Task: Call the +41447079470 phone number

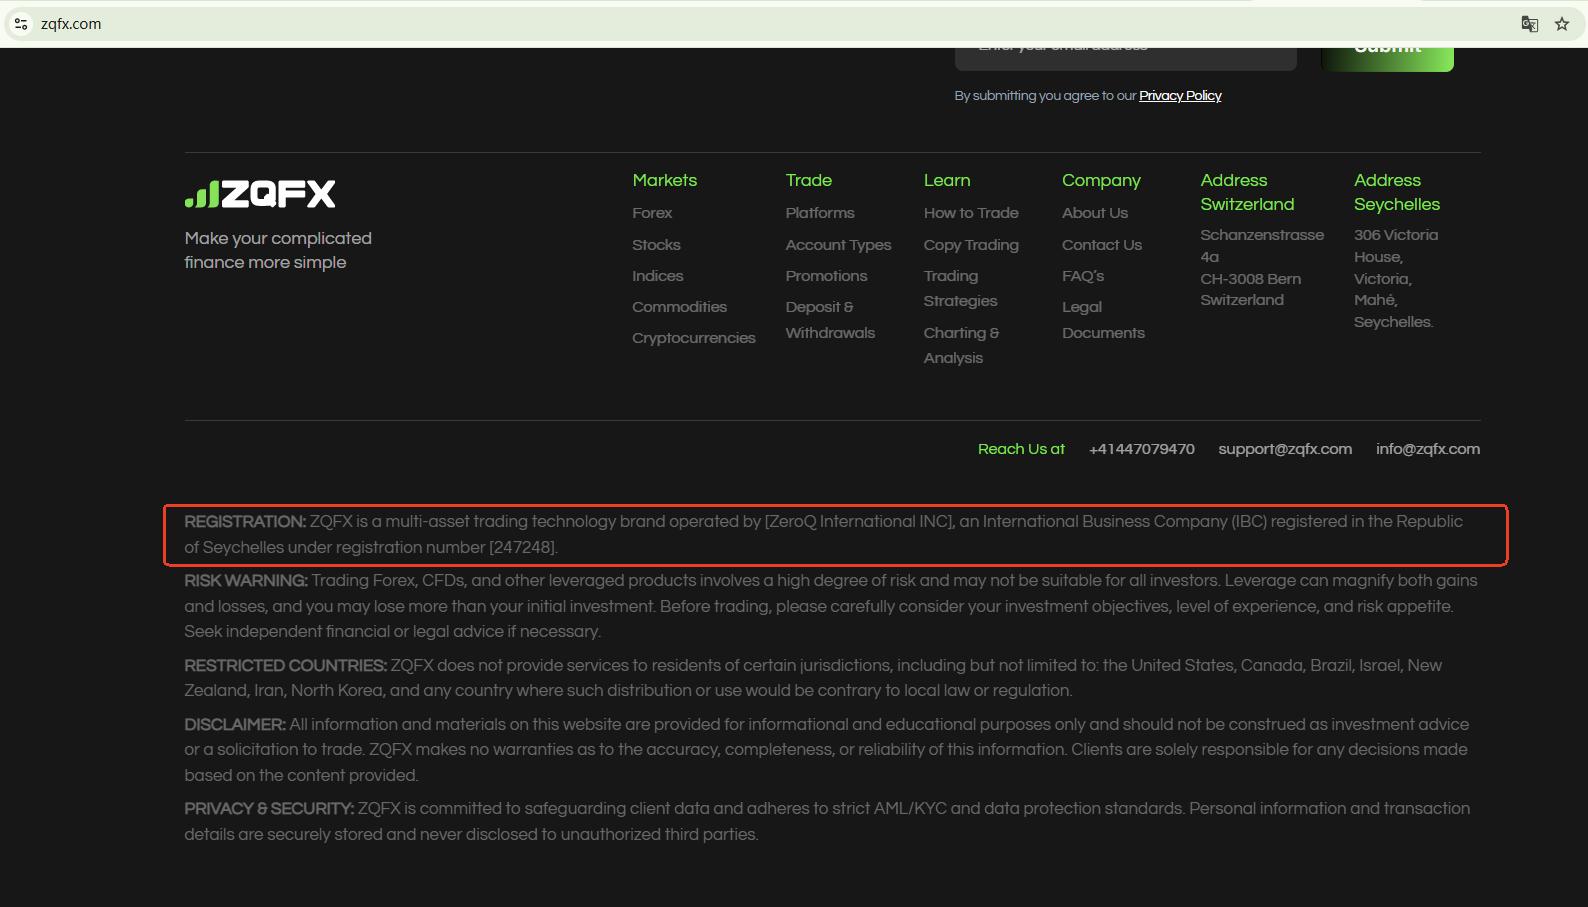Action: coord(1141,449)
